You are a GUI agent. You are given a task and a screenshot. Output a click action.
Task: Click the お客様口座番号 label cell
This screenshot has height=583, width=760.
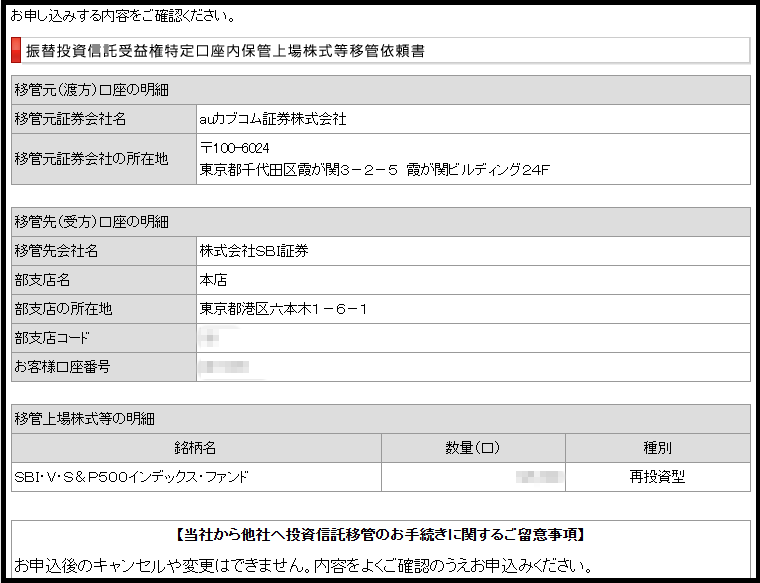(x=104, y=367)
